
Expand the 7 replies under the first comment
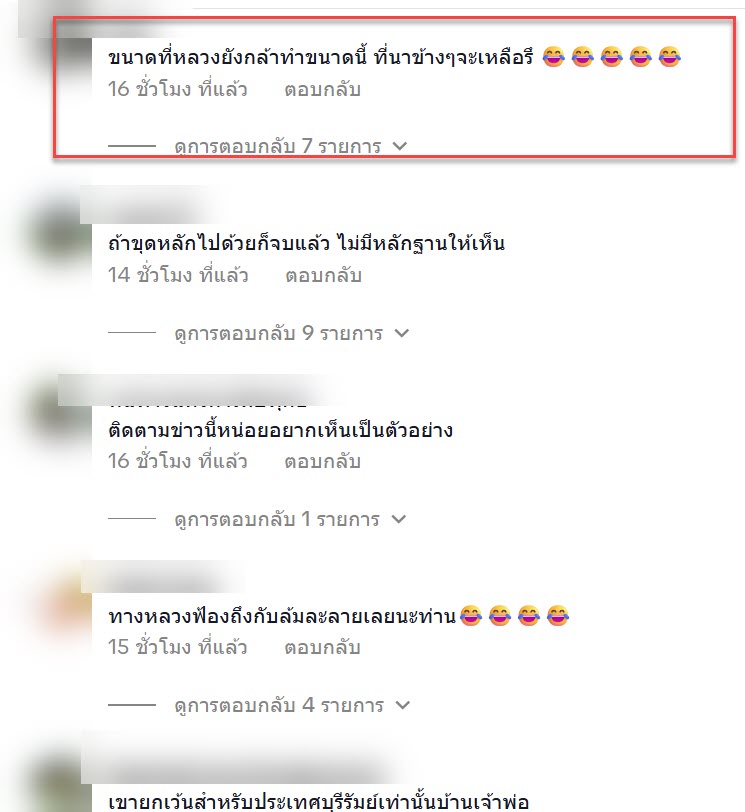pos(290,147)
